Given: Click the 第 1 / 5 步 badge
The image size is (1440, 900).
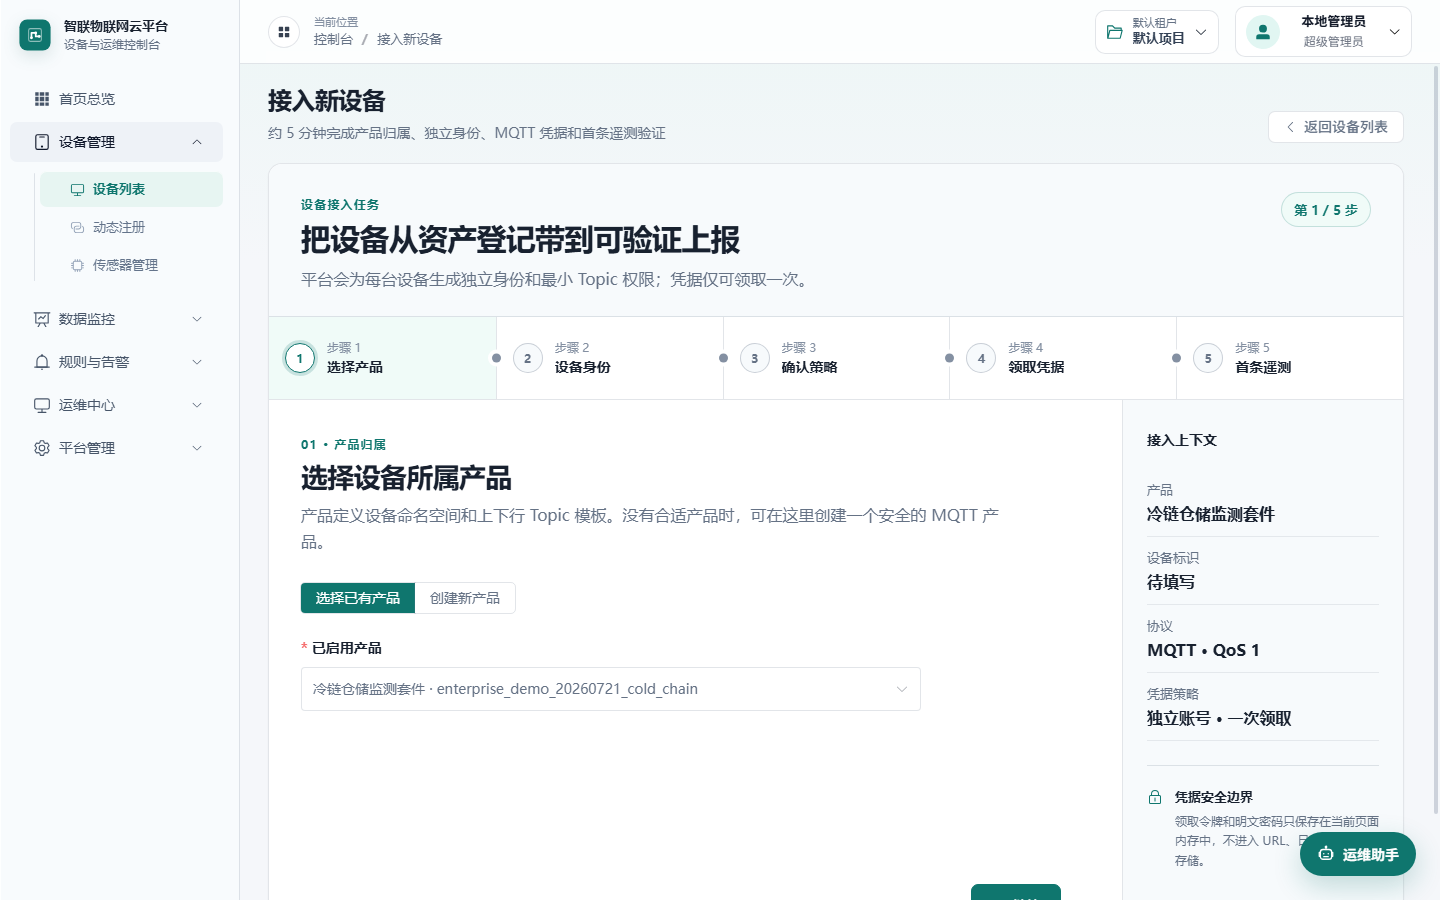Looking at the screenshot, I should 1326,210.
